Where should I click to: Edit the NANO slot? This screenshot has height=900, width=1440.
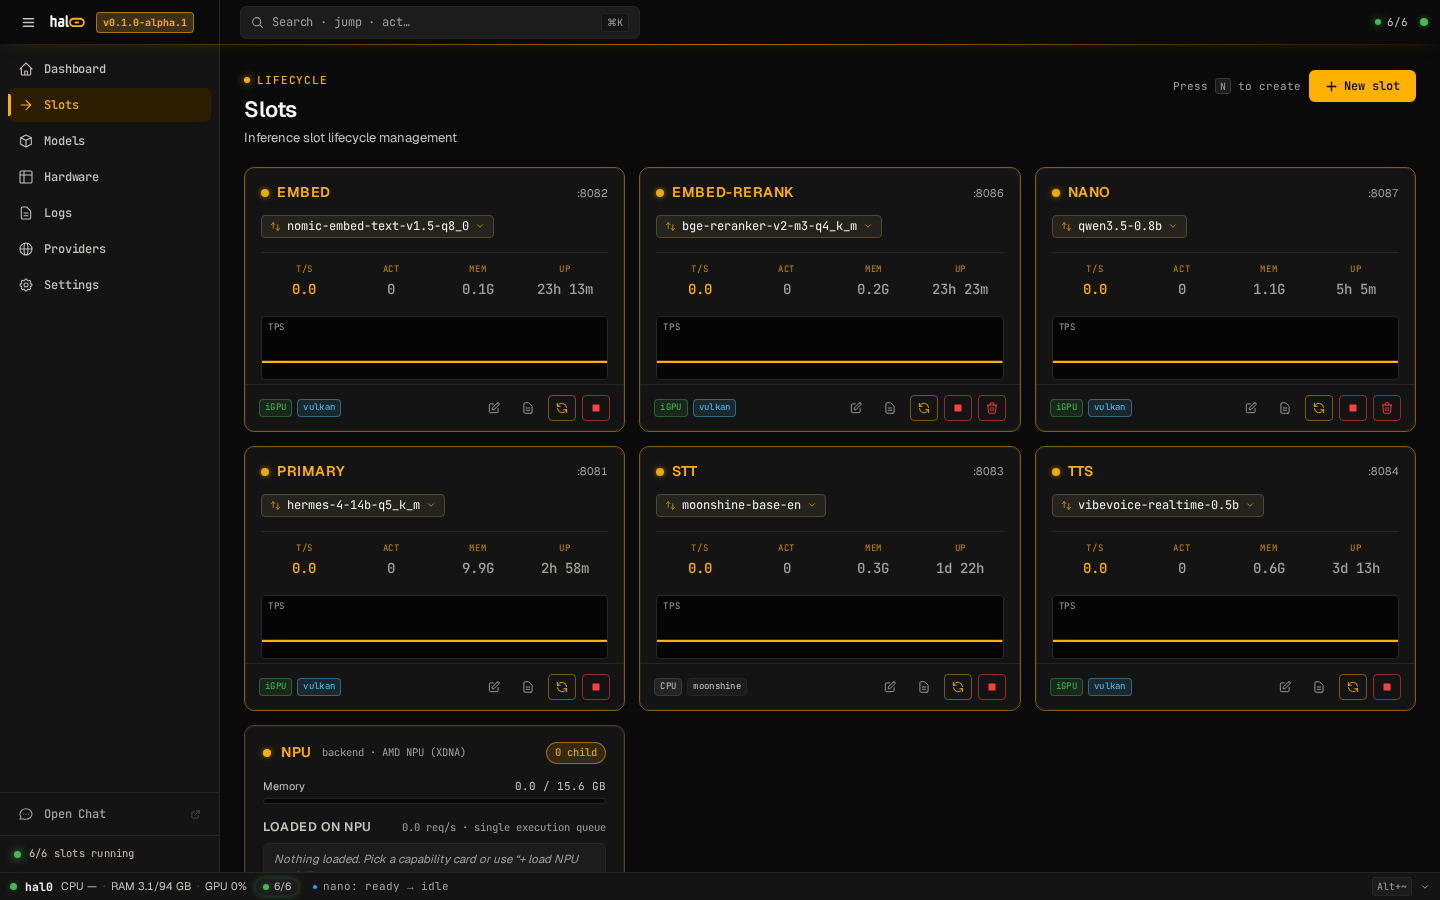coord(1251,408)
